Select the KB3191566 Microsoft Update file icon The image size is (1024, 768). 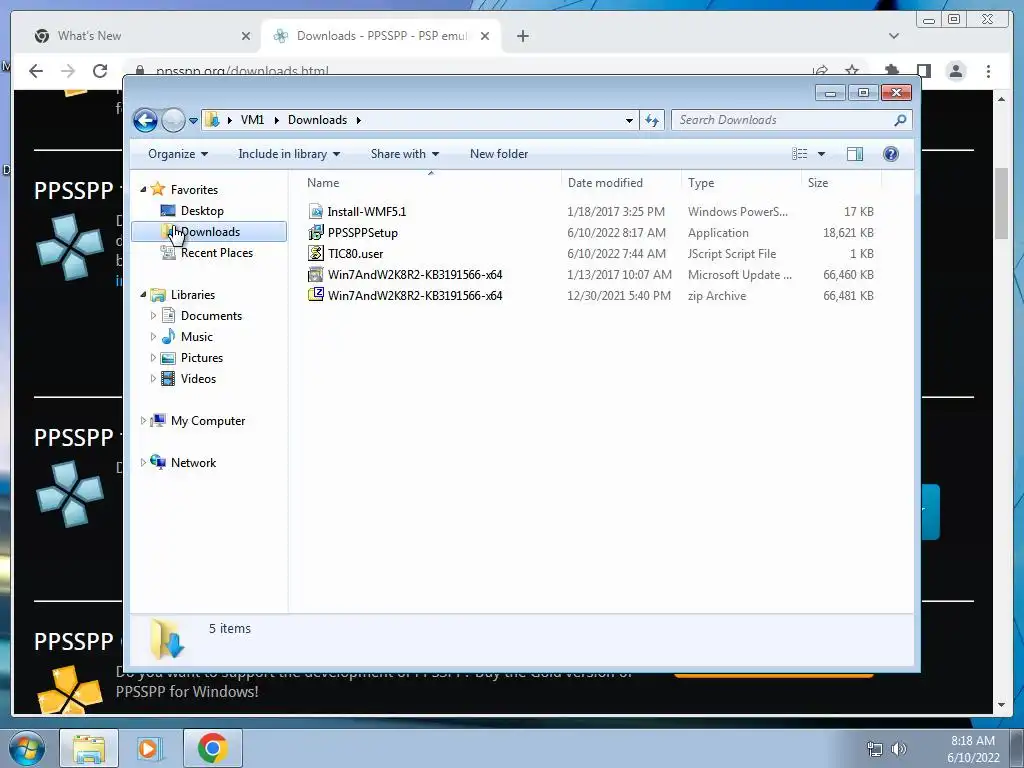tap(316, 274)
